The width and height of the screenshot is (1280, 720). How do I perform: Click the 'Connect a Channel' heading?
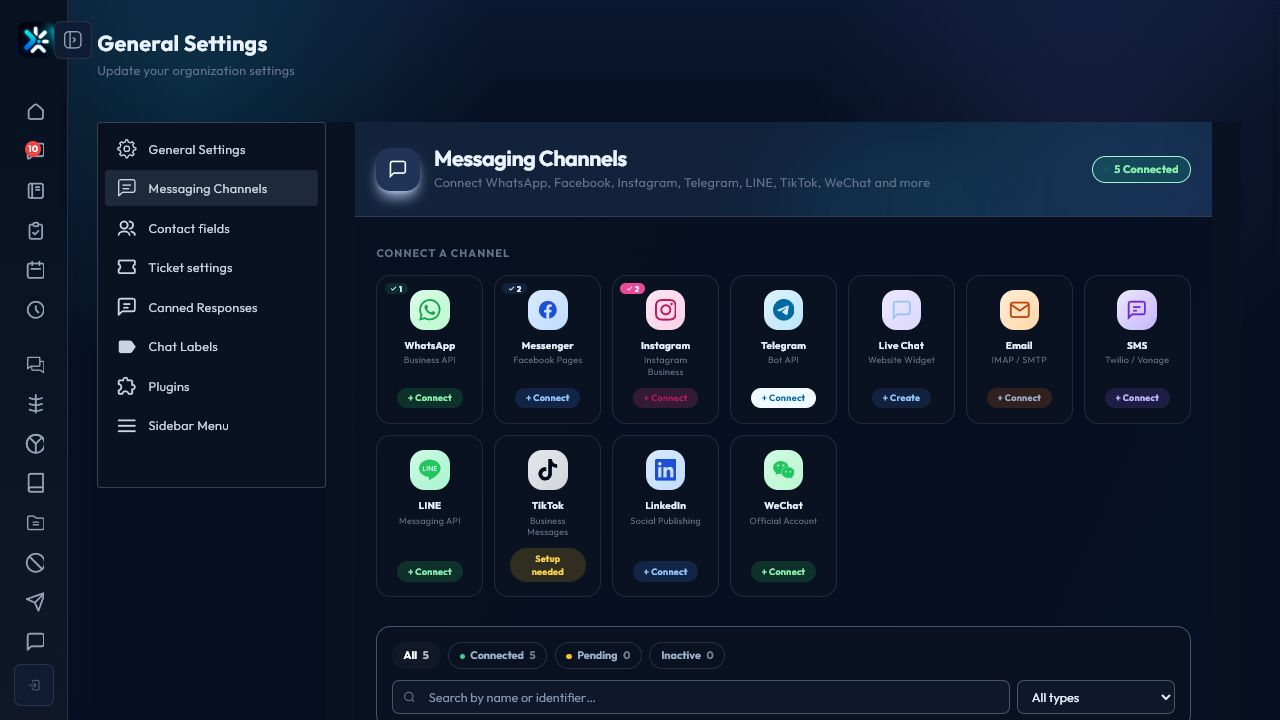(x=443, y=253)
